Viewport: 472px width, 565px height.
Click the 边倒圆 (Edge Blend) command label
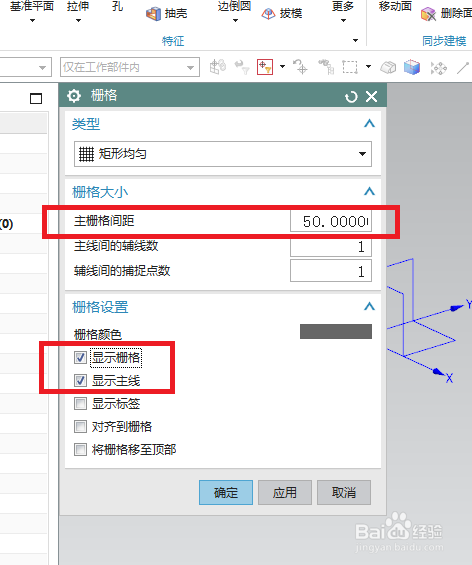point(235,6)
